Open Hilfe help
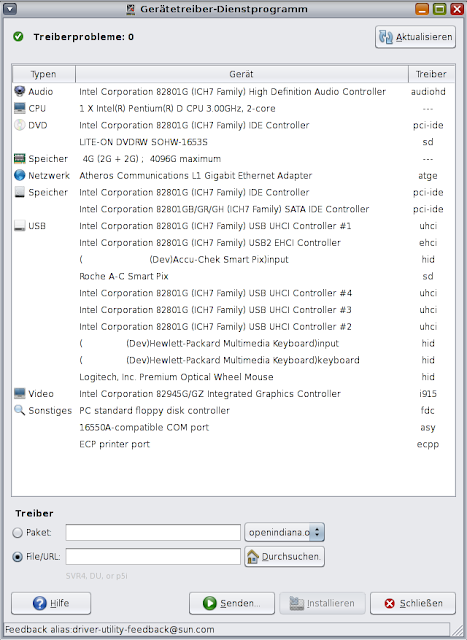The height and width of the screenshot is (640, 467). (51, 603)
